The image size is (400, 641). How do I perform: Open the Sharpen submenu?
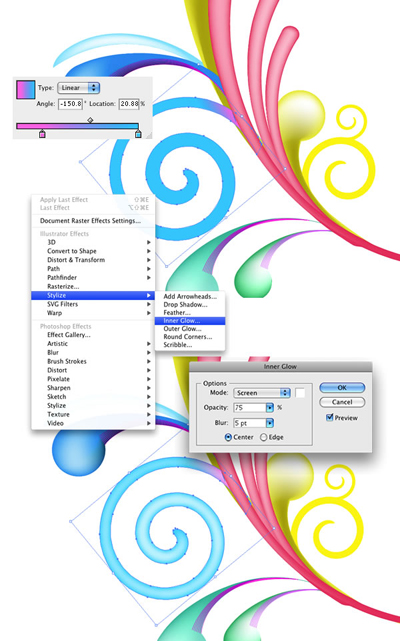[x=93, y=388]
